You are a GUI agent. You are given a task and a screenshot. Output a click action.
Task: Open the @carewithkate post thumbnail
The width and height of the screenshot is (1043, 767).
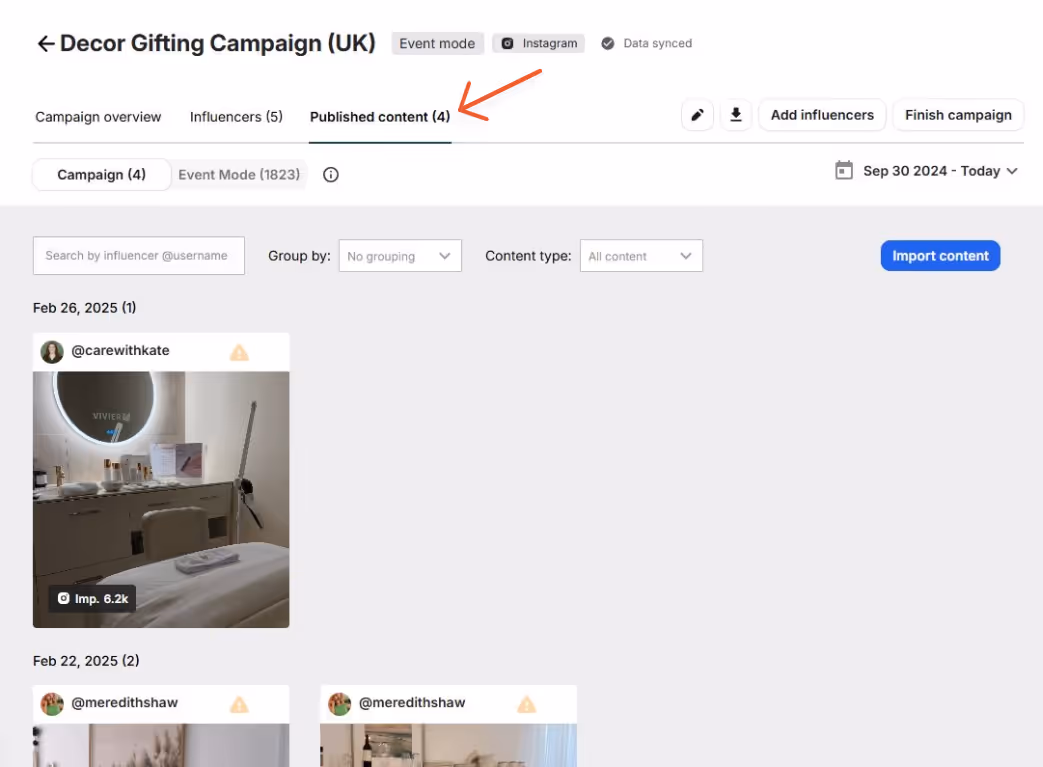[x=161, y=500]
